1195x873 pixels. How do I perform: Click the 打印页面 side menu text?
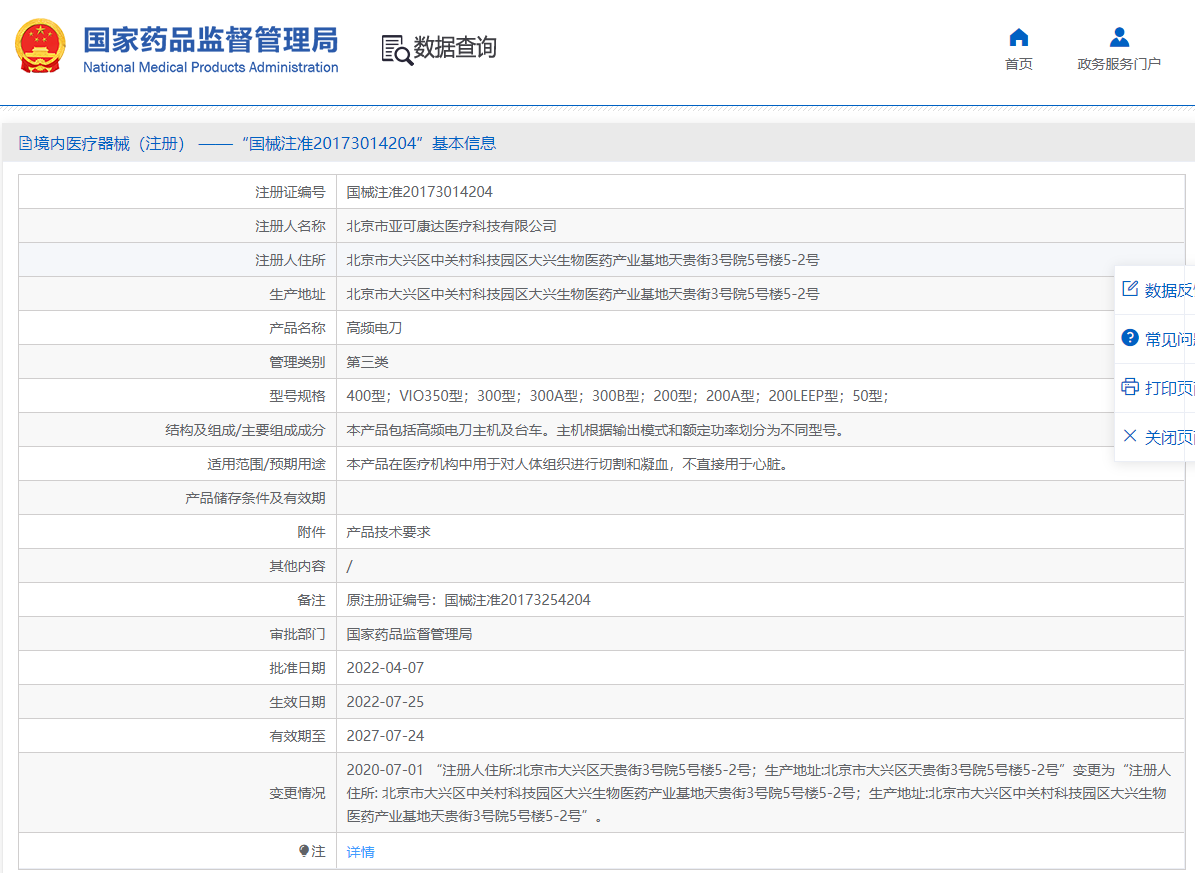pos(1169,388)
